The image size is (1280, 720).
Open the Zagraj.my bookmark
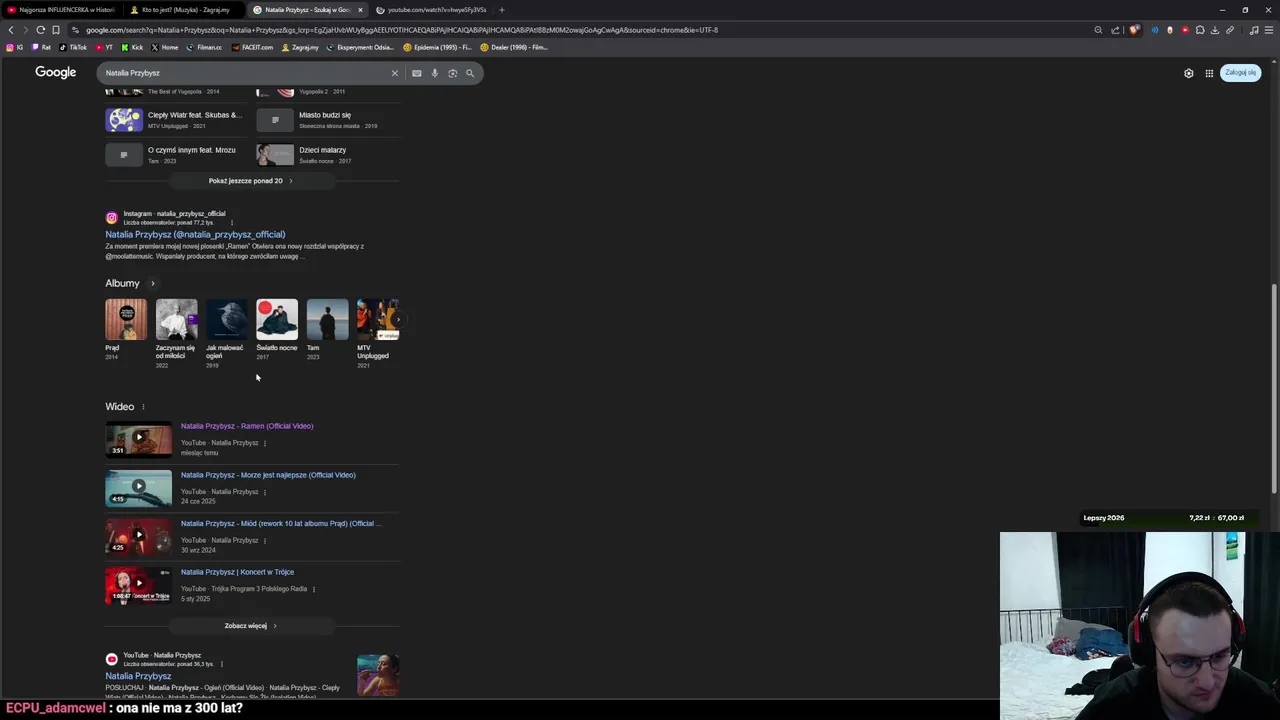coord(300,47)
